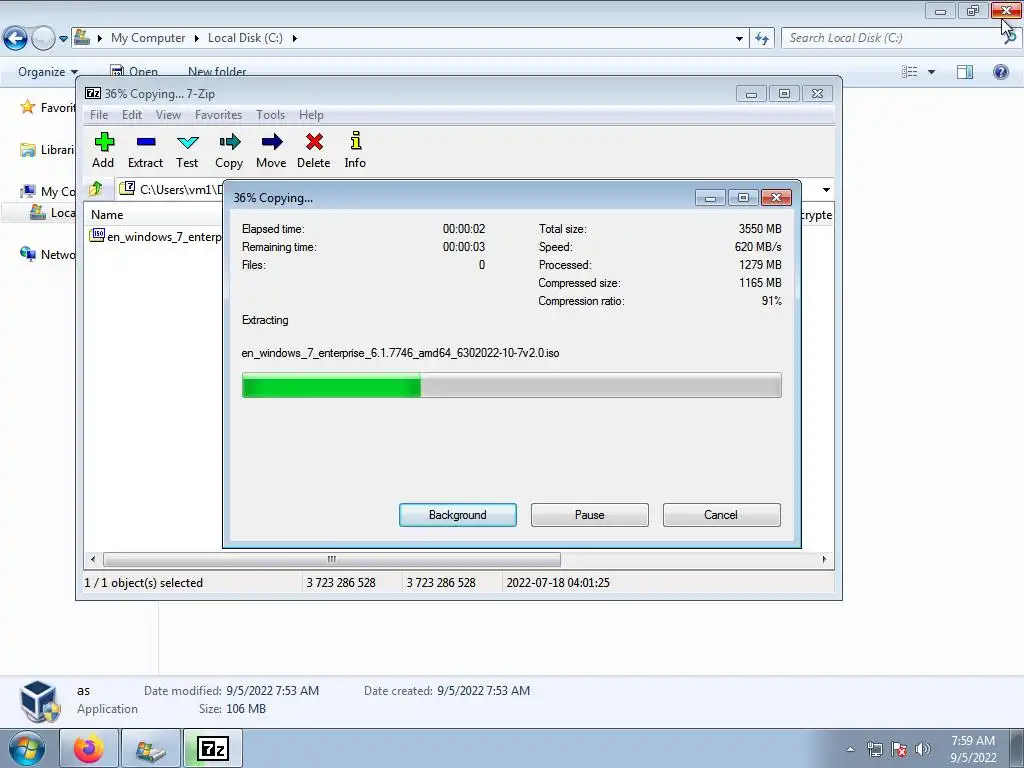
Task: Click the 'as' application details thumbnail
Action: pyautogui.click(x=39, y=701)
